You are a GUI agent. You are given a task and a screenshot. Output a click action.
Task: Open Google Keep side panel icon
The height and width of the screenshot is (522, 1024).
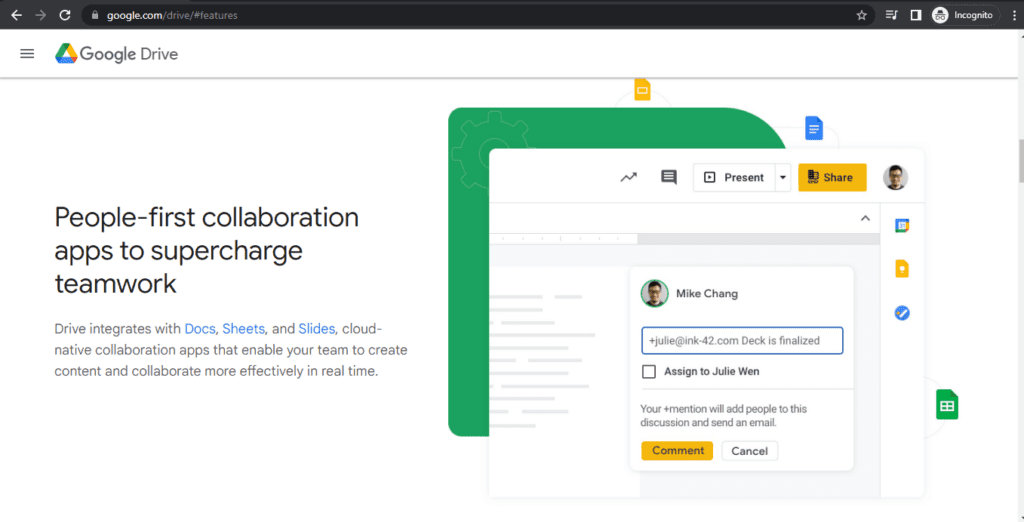902,269
